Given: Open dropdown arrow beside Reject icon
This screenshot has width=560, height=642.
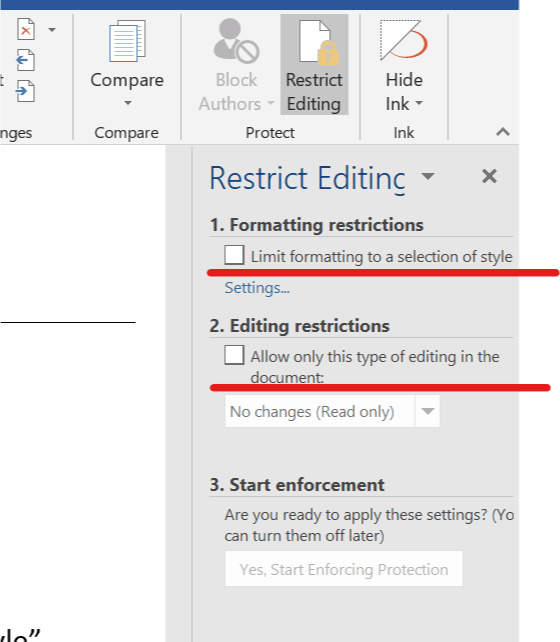Looking at the screenshot, I should (x=52, y=29).
